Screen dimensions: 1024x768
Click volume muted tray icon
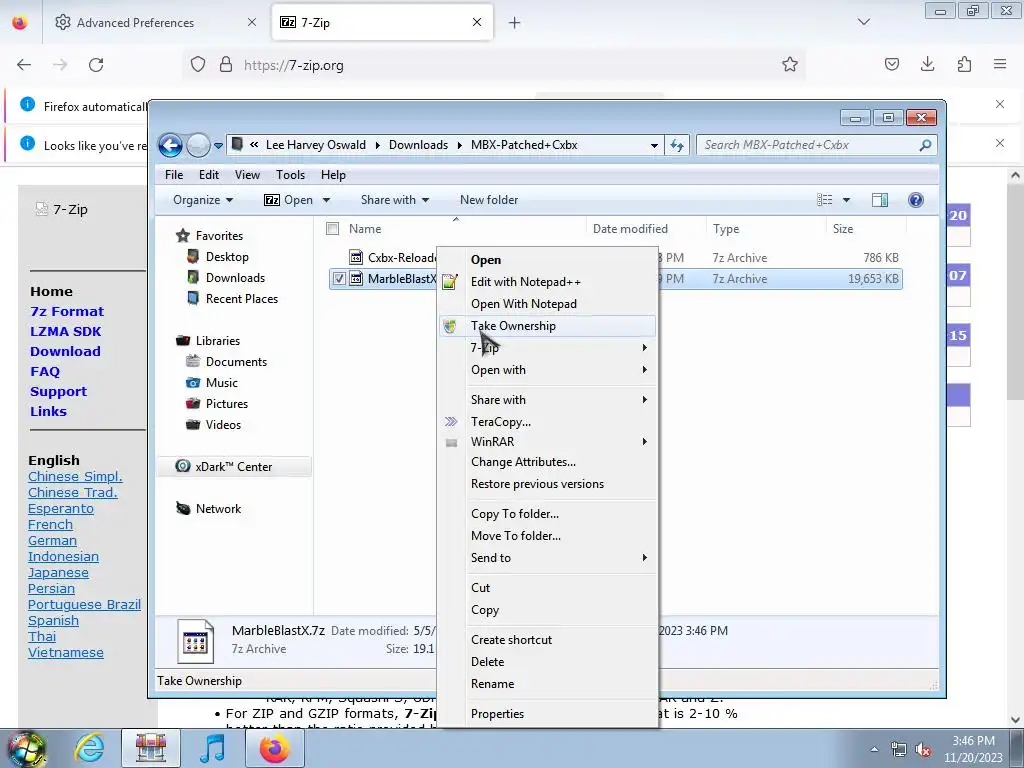coord(923,749)
